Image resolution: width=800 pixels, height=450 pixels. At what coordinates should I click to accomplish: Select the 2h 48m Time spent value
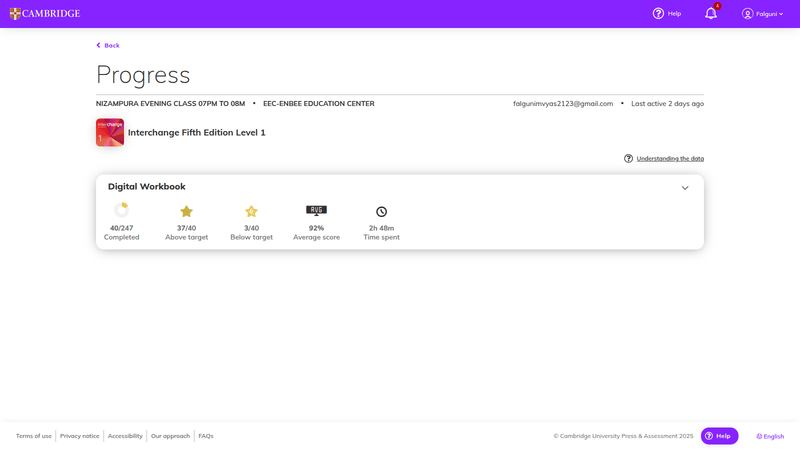pyautogui.click(x=382, y=228)
